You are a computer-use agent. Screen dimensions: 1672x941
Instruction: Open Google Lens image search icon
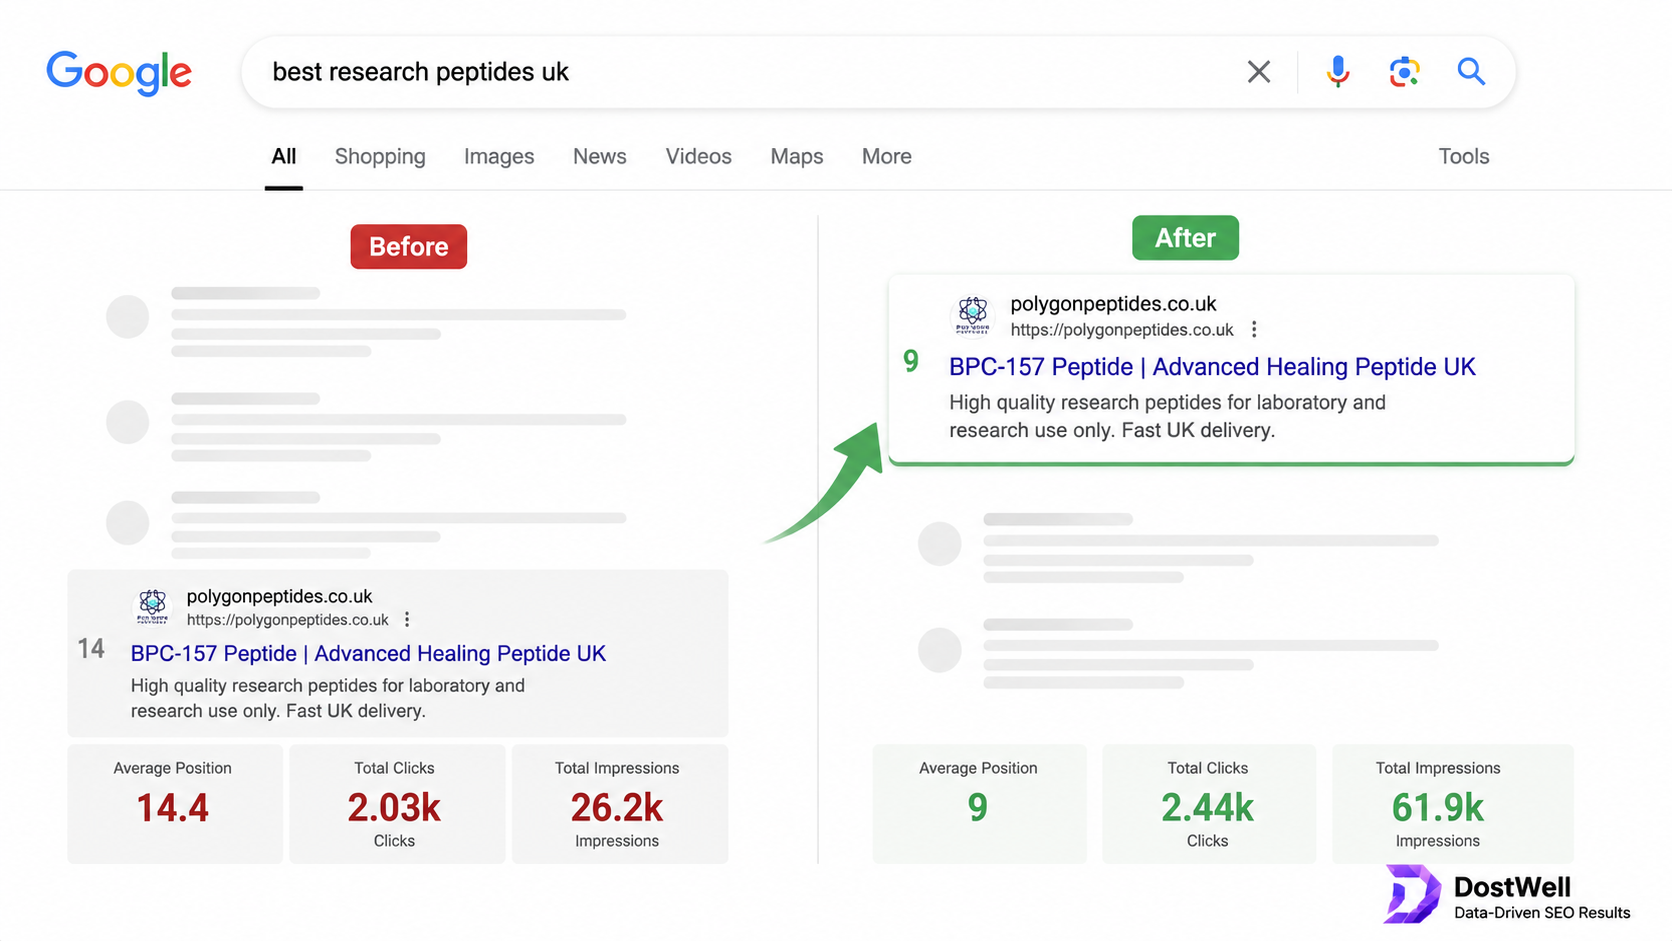pos(1404,72)
